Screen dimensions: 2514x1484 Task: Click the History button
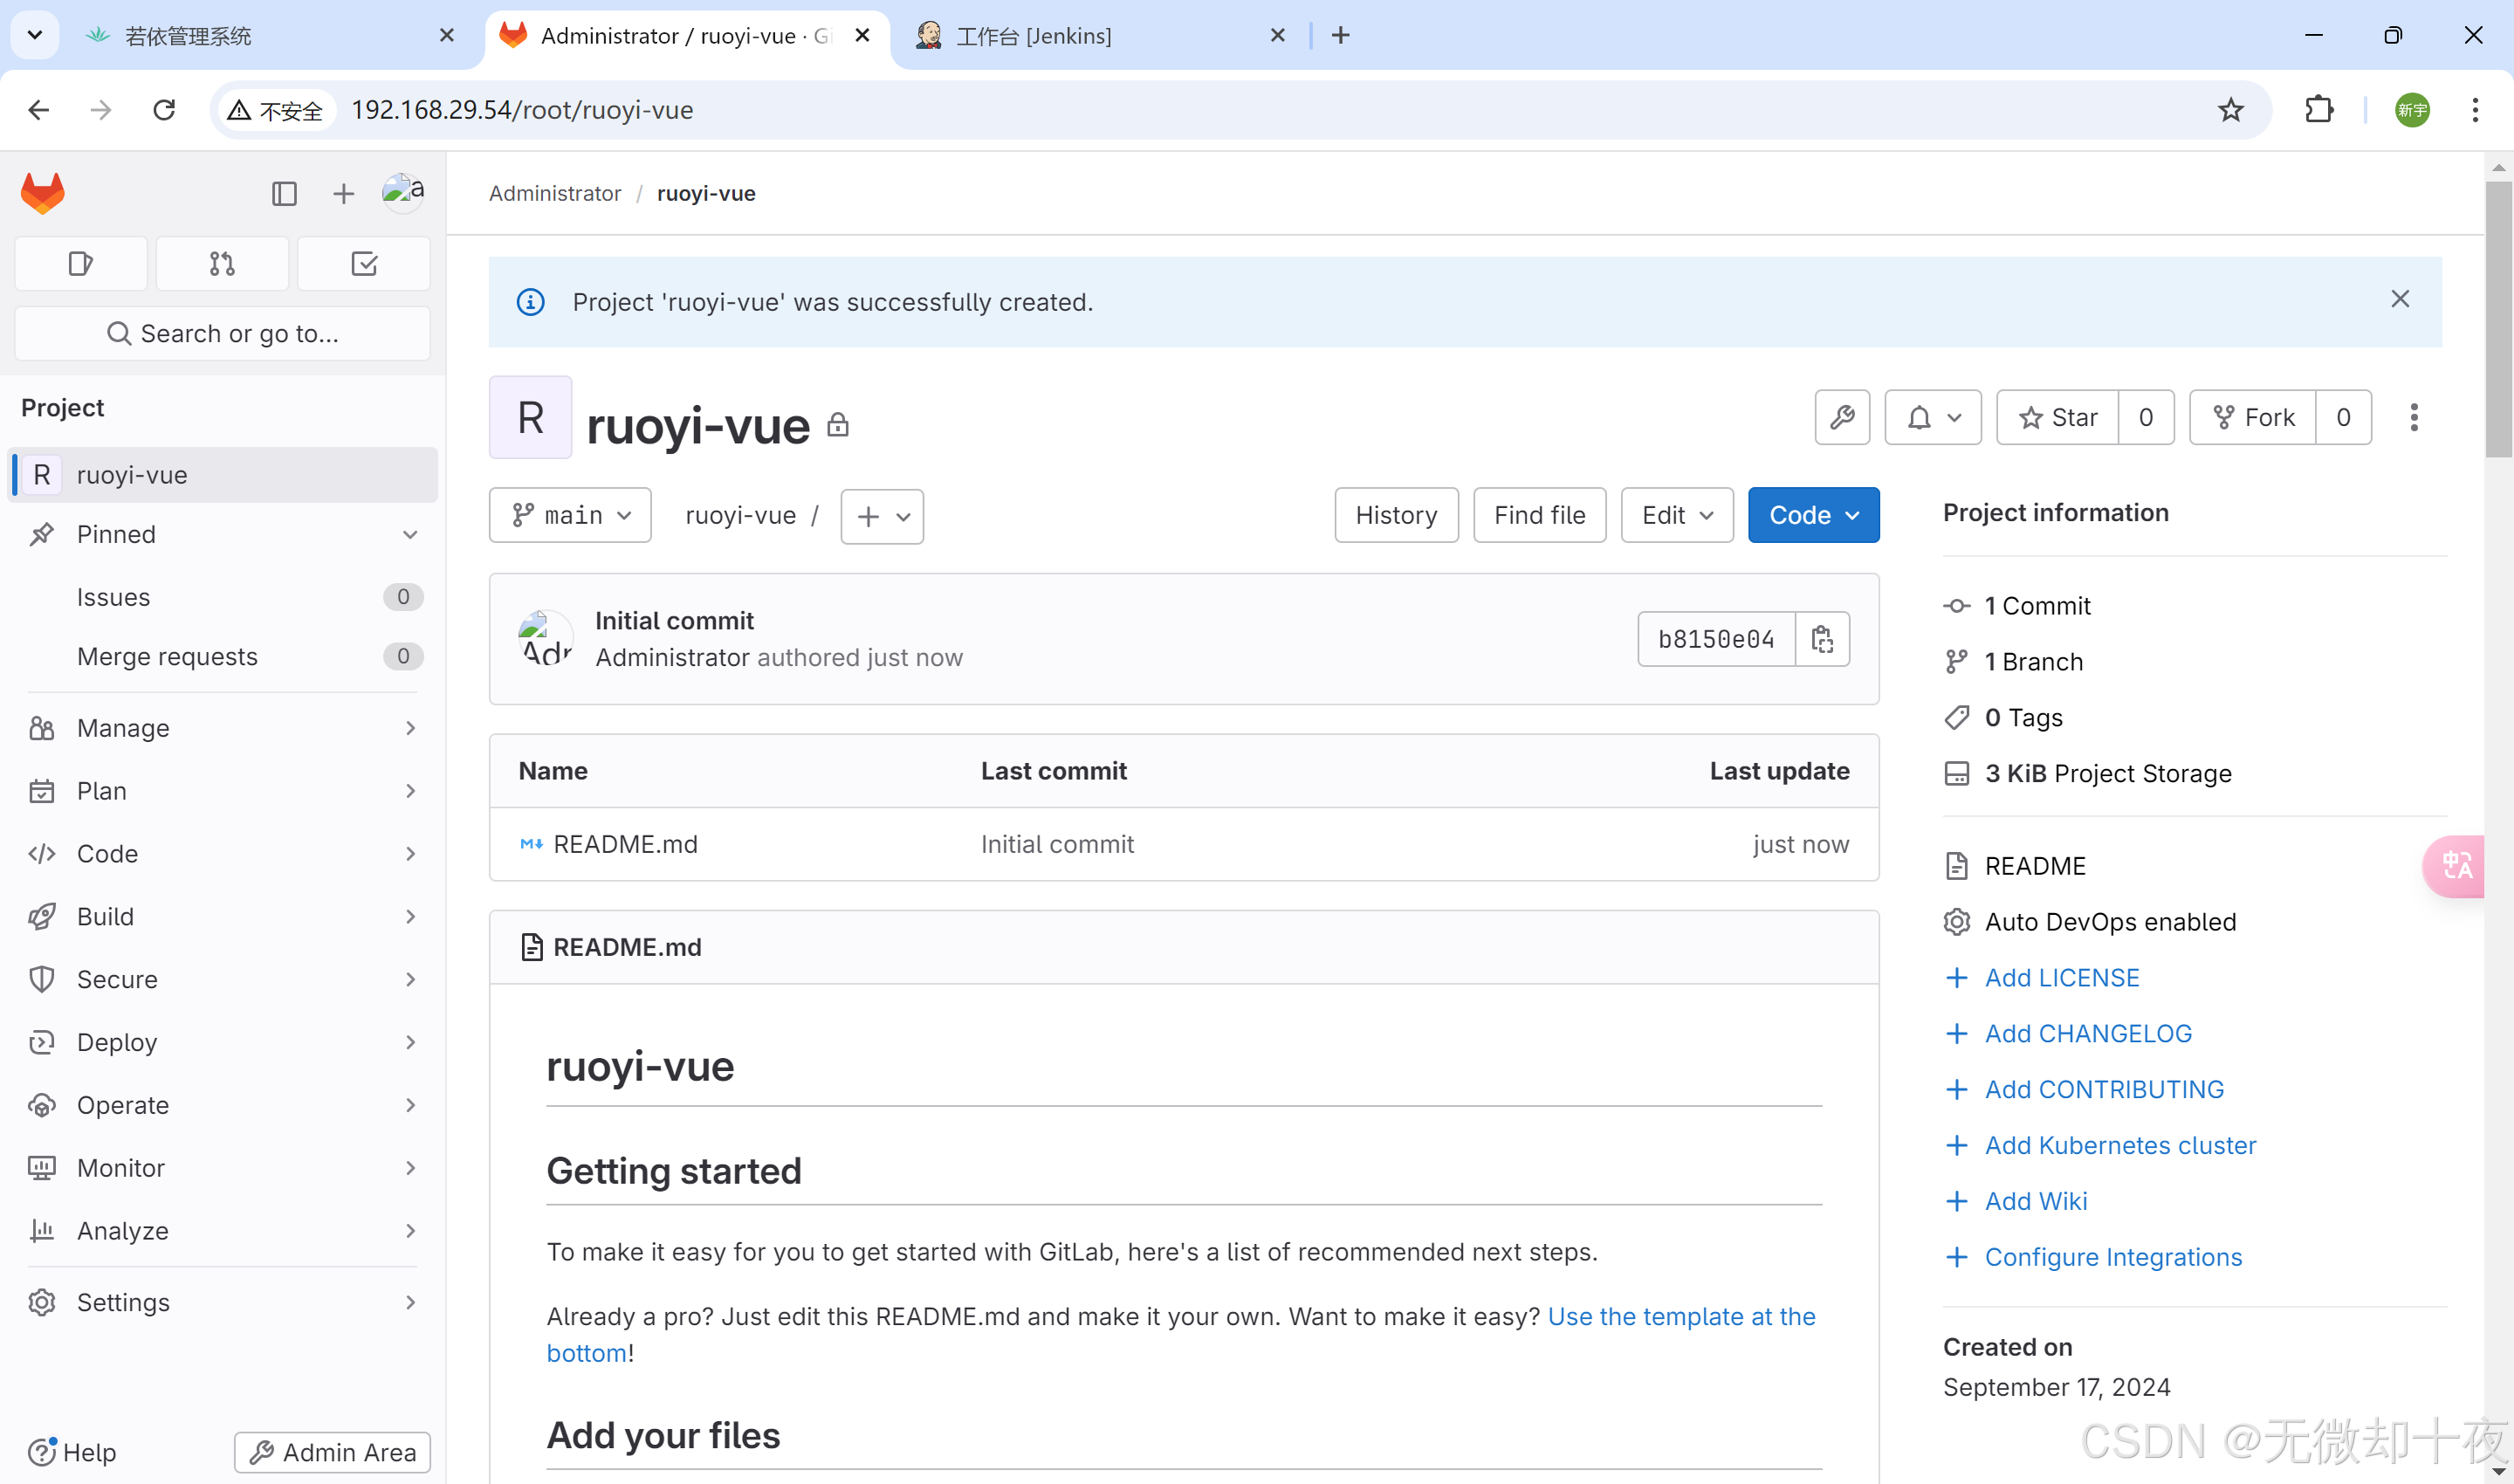tap(1396, 515)
